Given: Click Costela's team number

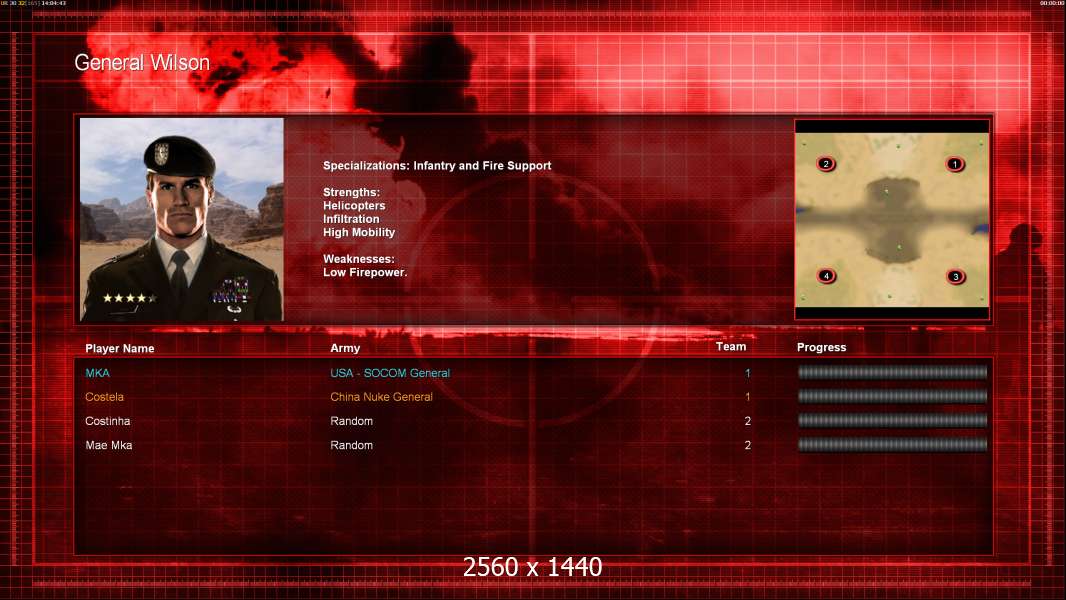Looking at the screenshot, I should (747, 397).
